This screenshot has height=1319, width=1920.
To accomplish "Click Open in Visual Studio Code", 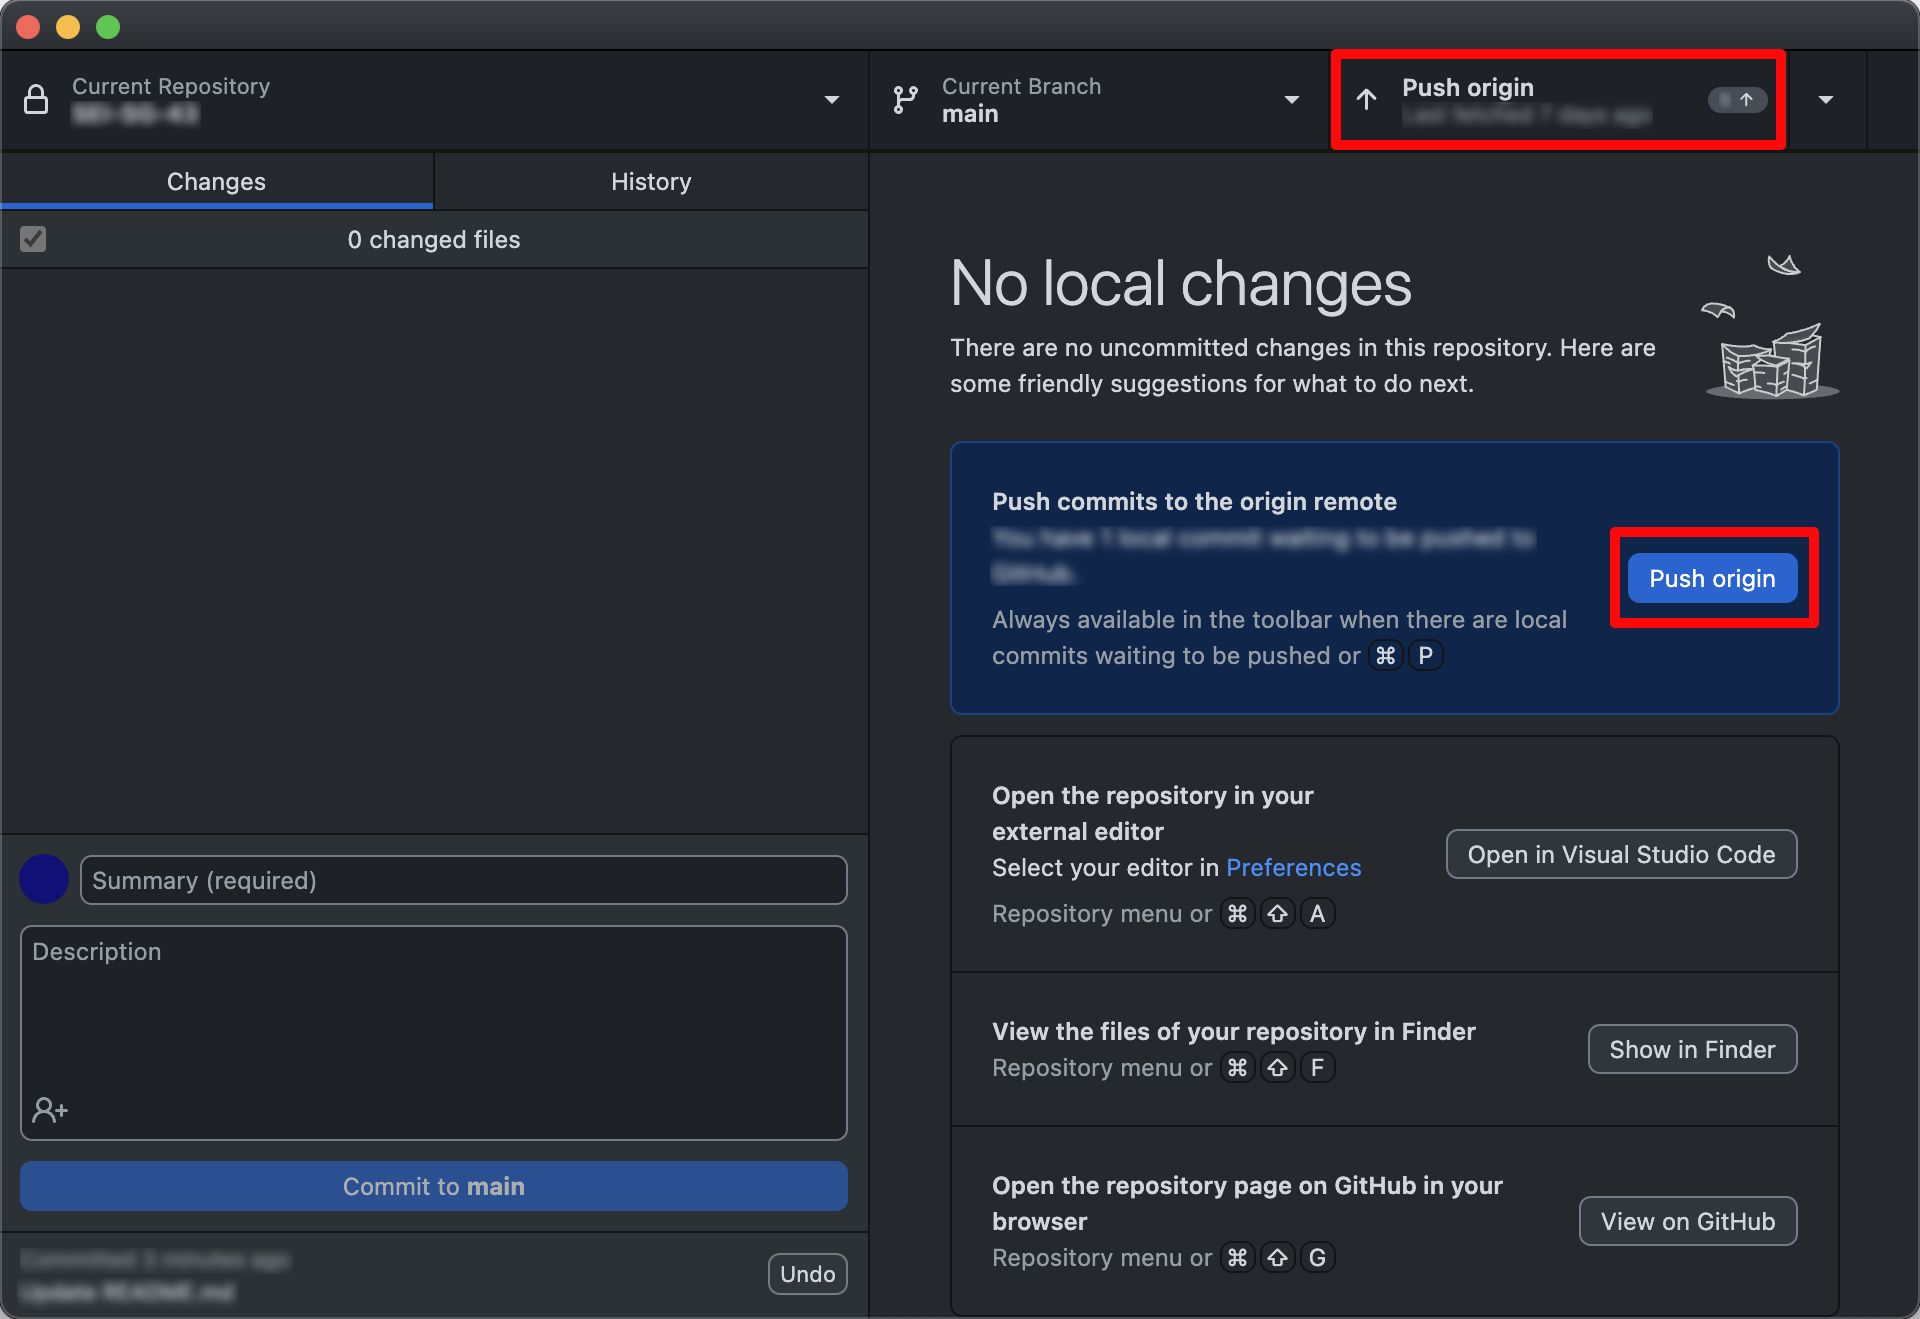I will [x=1621, y=855].
